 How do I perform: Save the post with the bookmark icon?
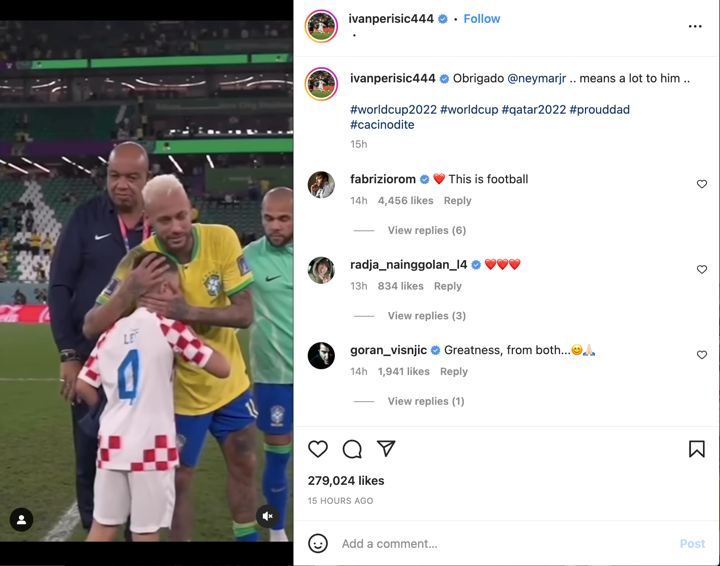[696, 449]
